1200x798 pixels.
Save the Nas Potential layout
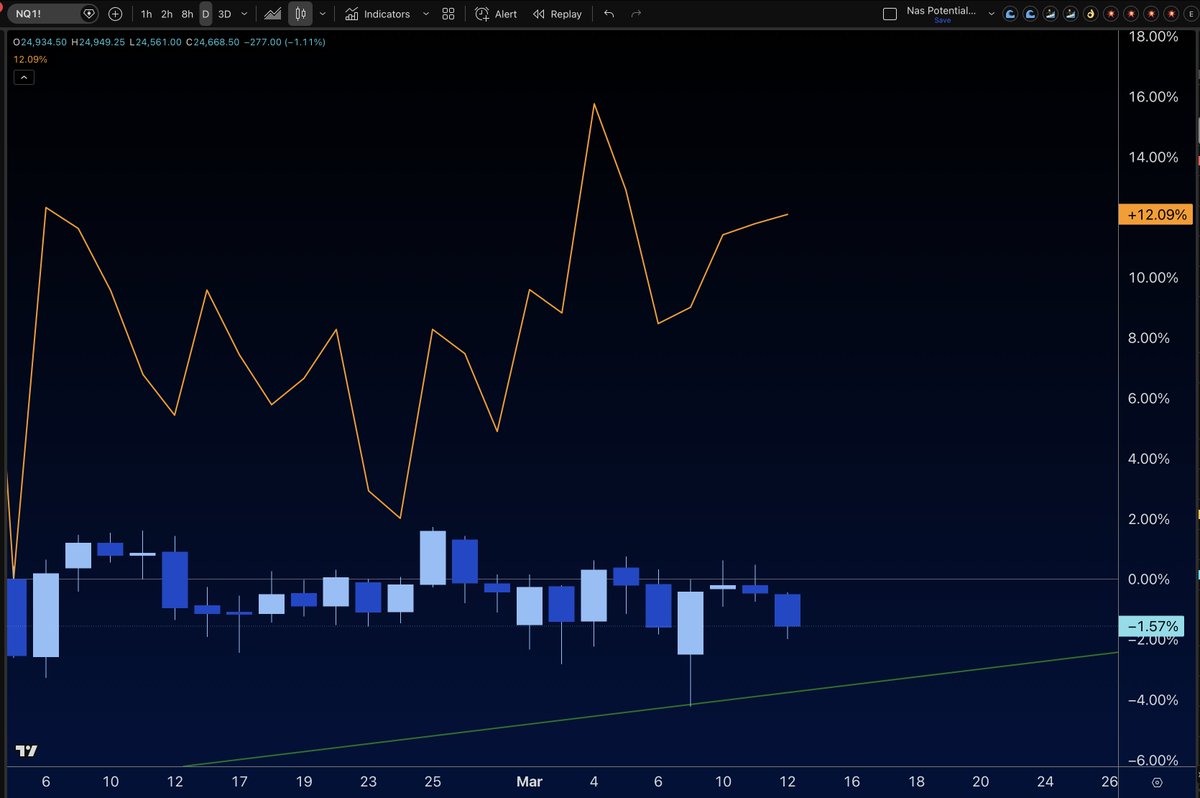click(942, 20)
